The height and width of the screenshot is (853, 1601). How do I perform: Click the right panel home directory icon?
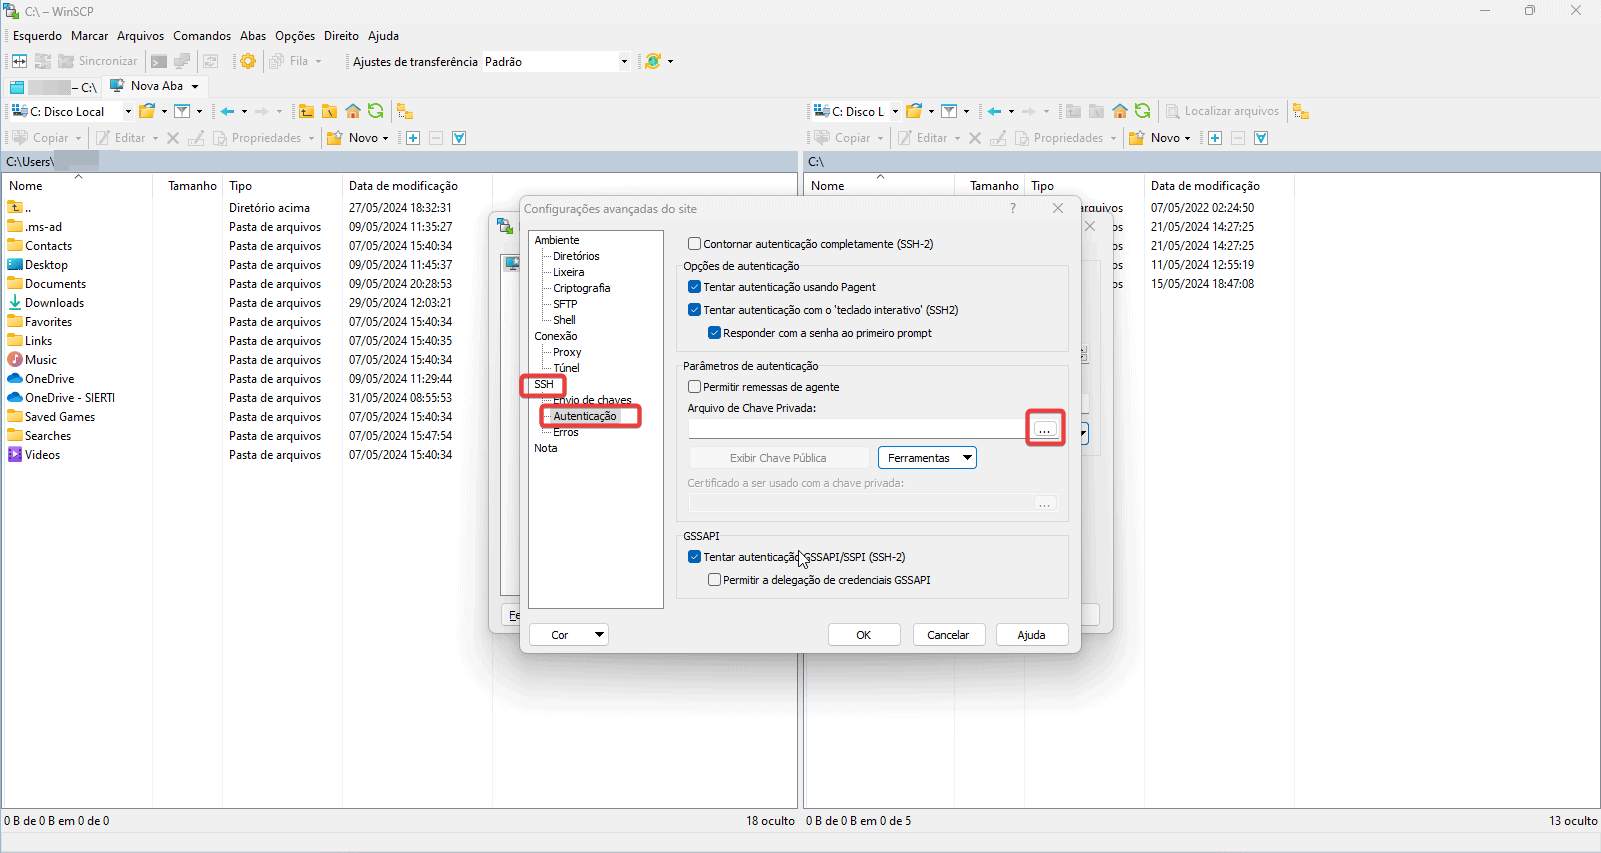pyautogui.click(x=1120, y=111)
